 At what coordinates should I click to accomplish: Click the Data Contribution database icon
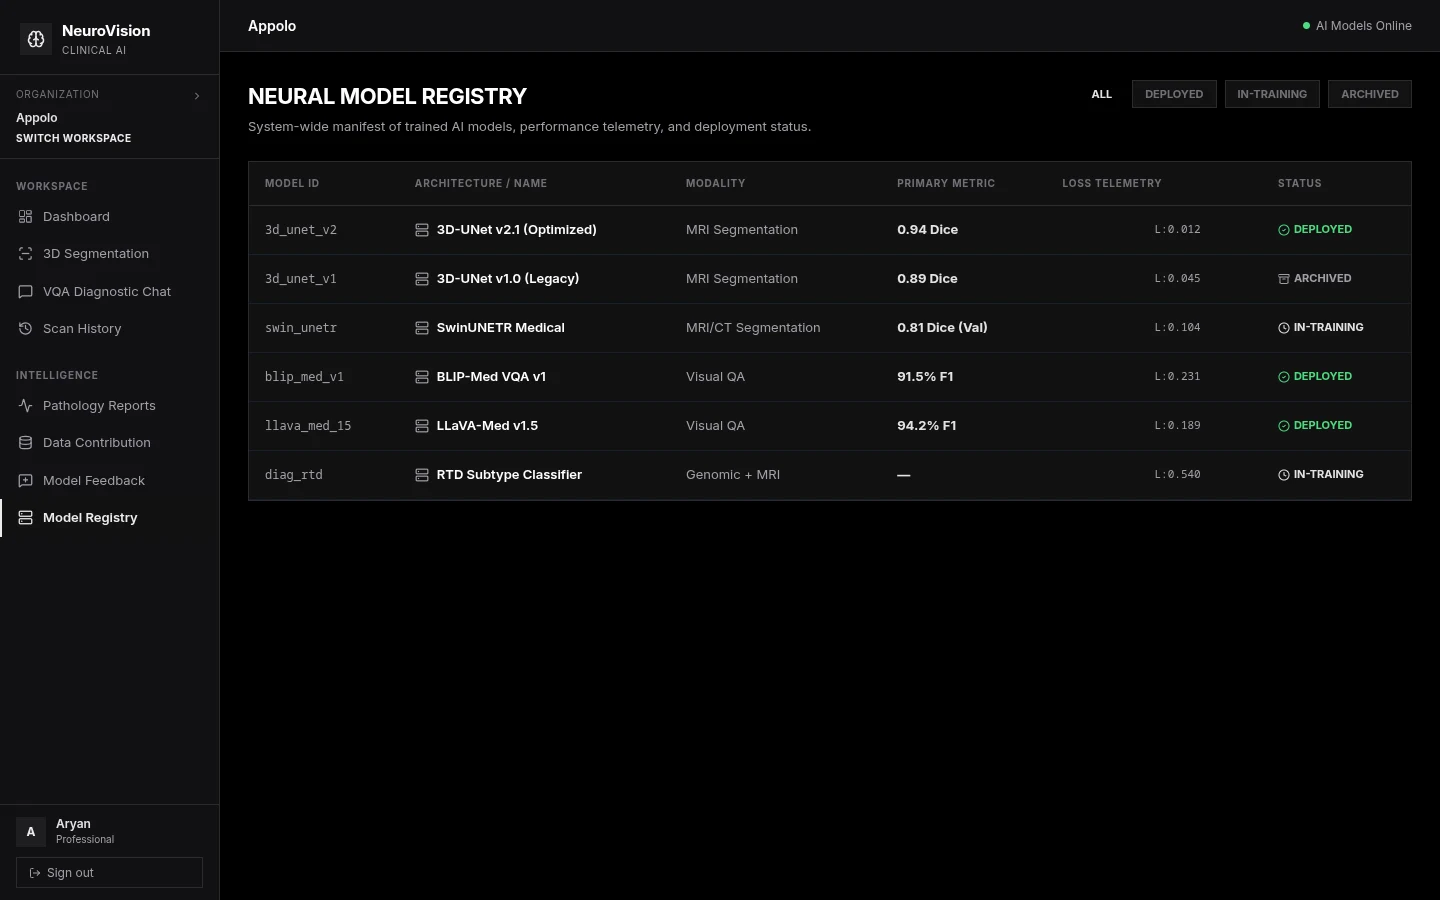[x=25, y=443]
